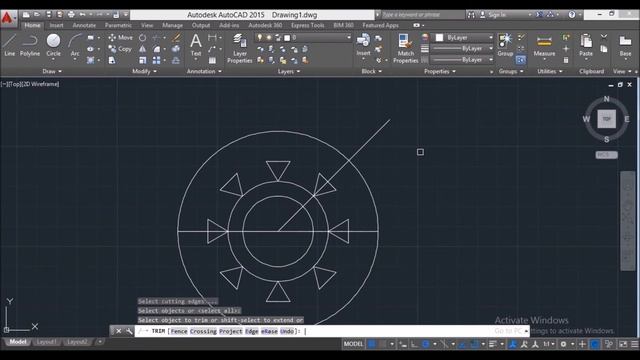Click the Help question mark icon

(572, 15)
